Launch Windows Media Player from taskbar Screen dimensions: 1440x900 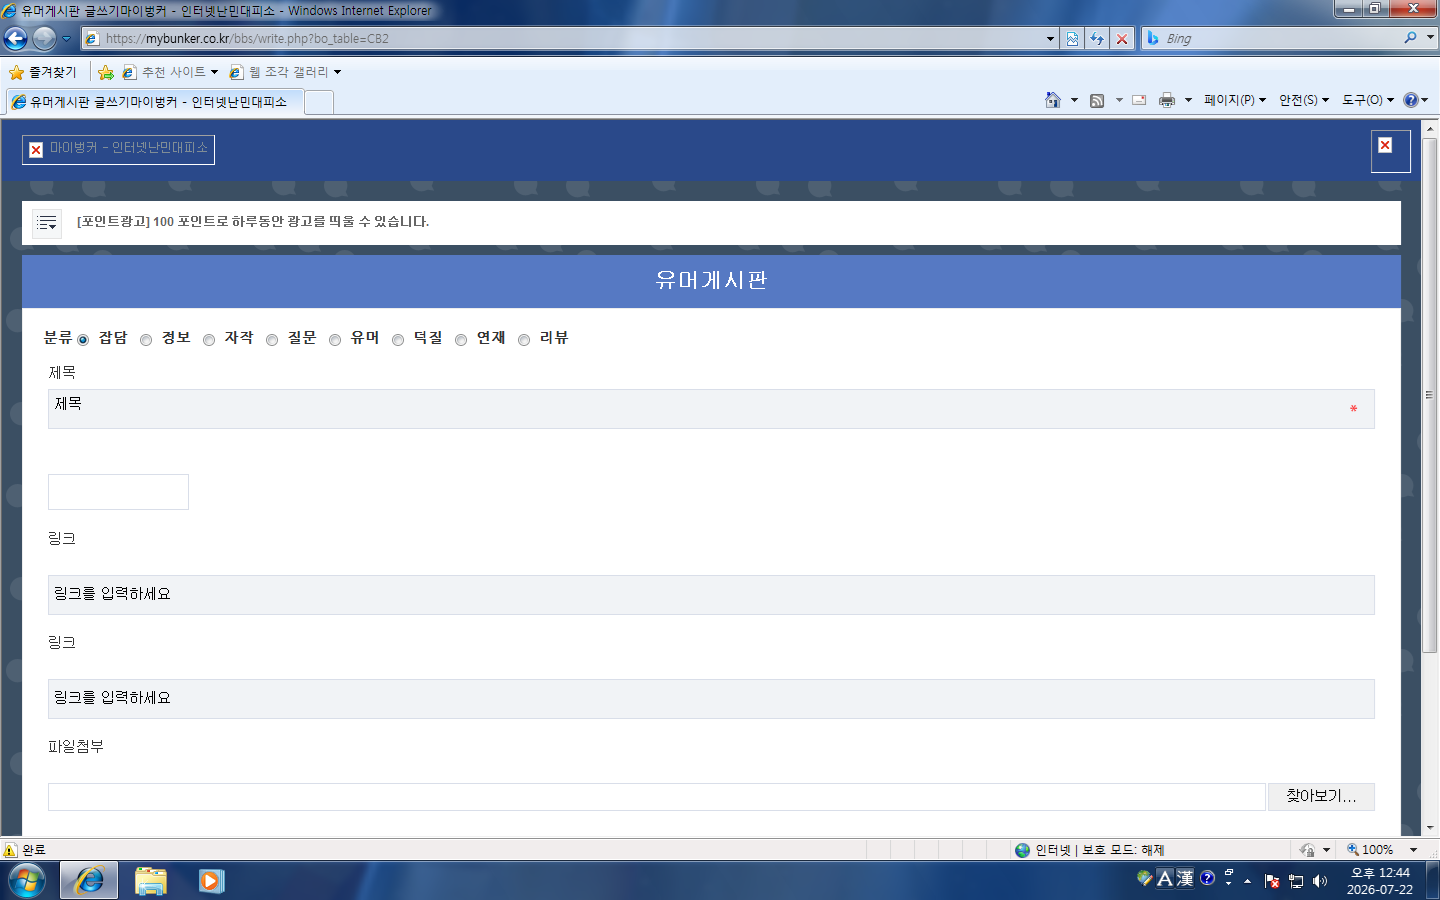[211, 881]
